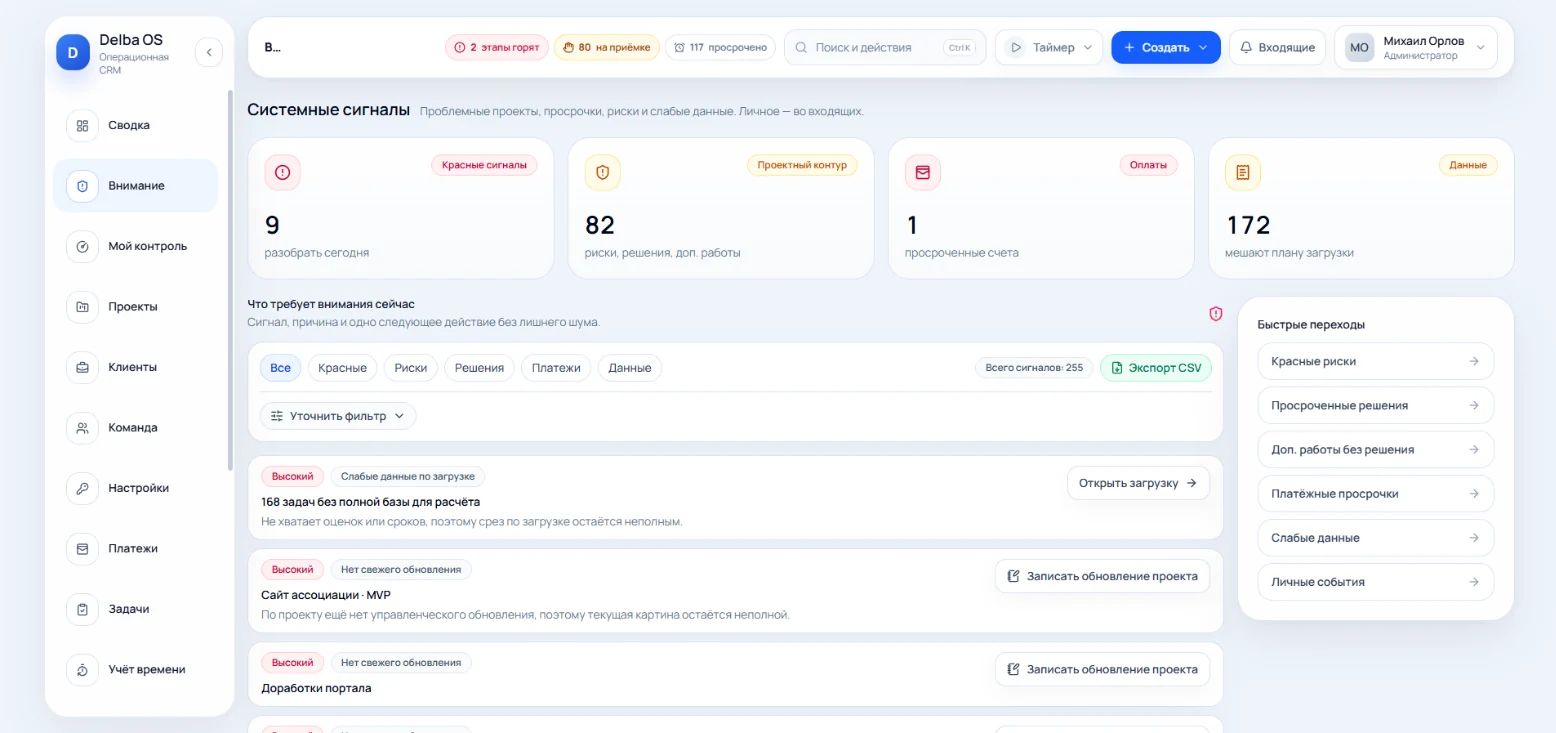Image resolution: width=1556 pixels, height=733 pixels.
Task: Open the Создать dropdown menu
Action: click(x=1166, y=47)
